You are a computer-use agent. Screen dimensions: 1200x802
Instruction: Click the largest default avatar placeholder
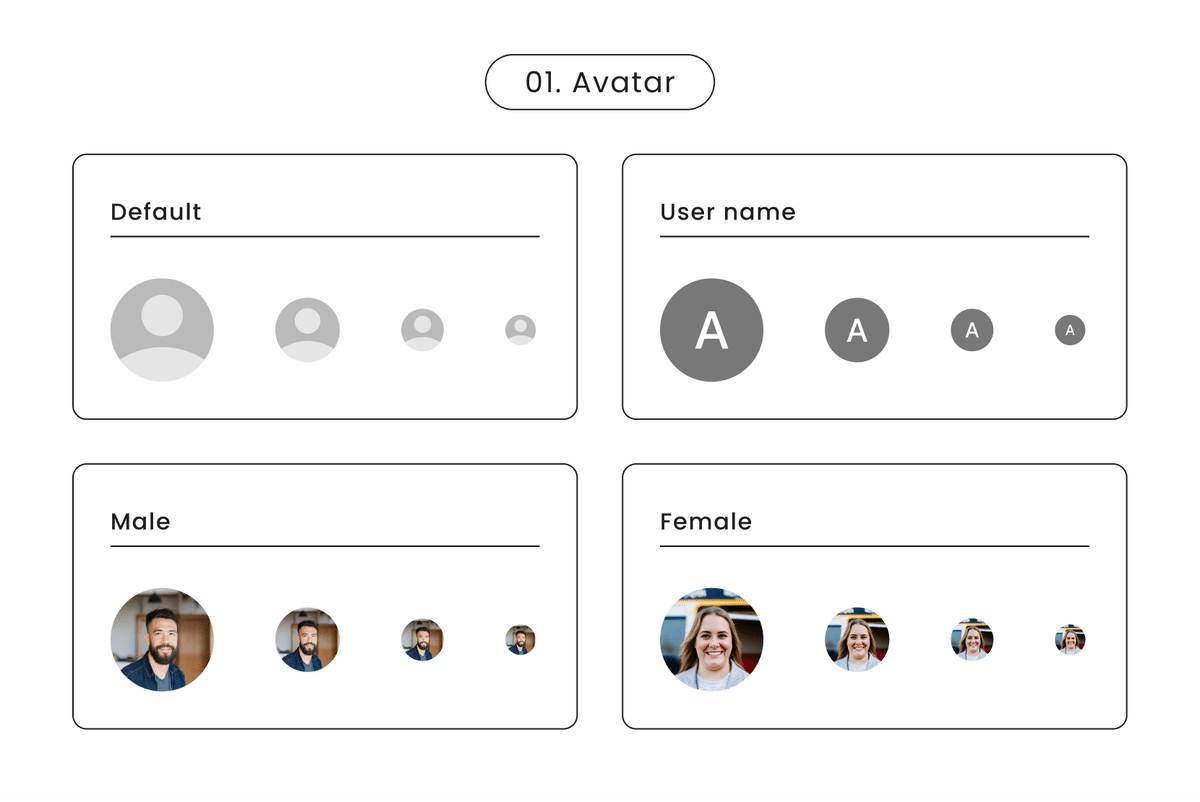(x=162, y=330)
